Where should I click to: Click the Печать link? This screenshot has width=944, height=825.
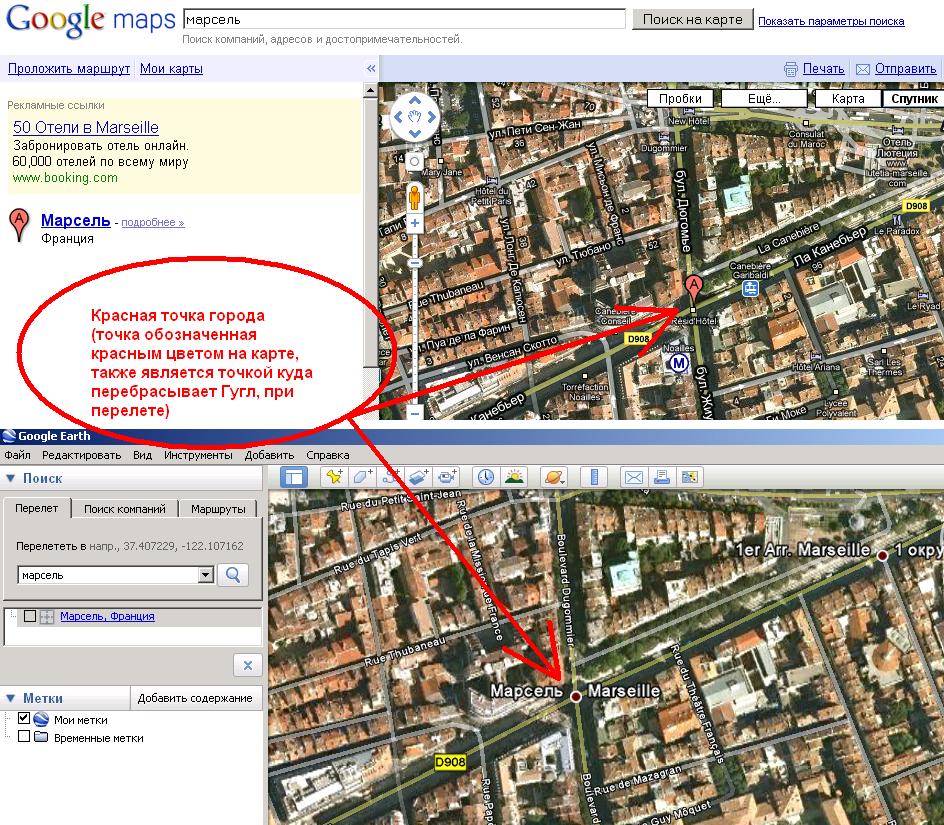point(823,69)
